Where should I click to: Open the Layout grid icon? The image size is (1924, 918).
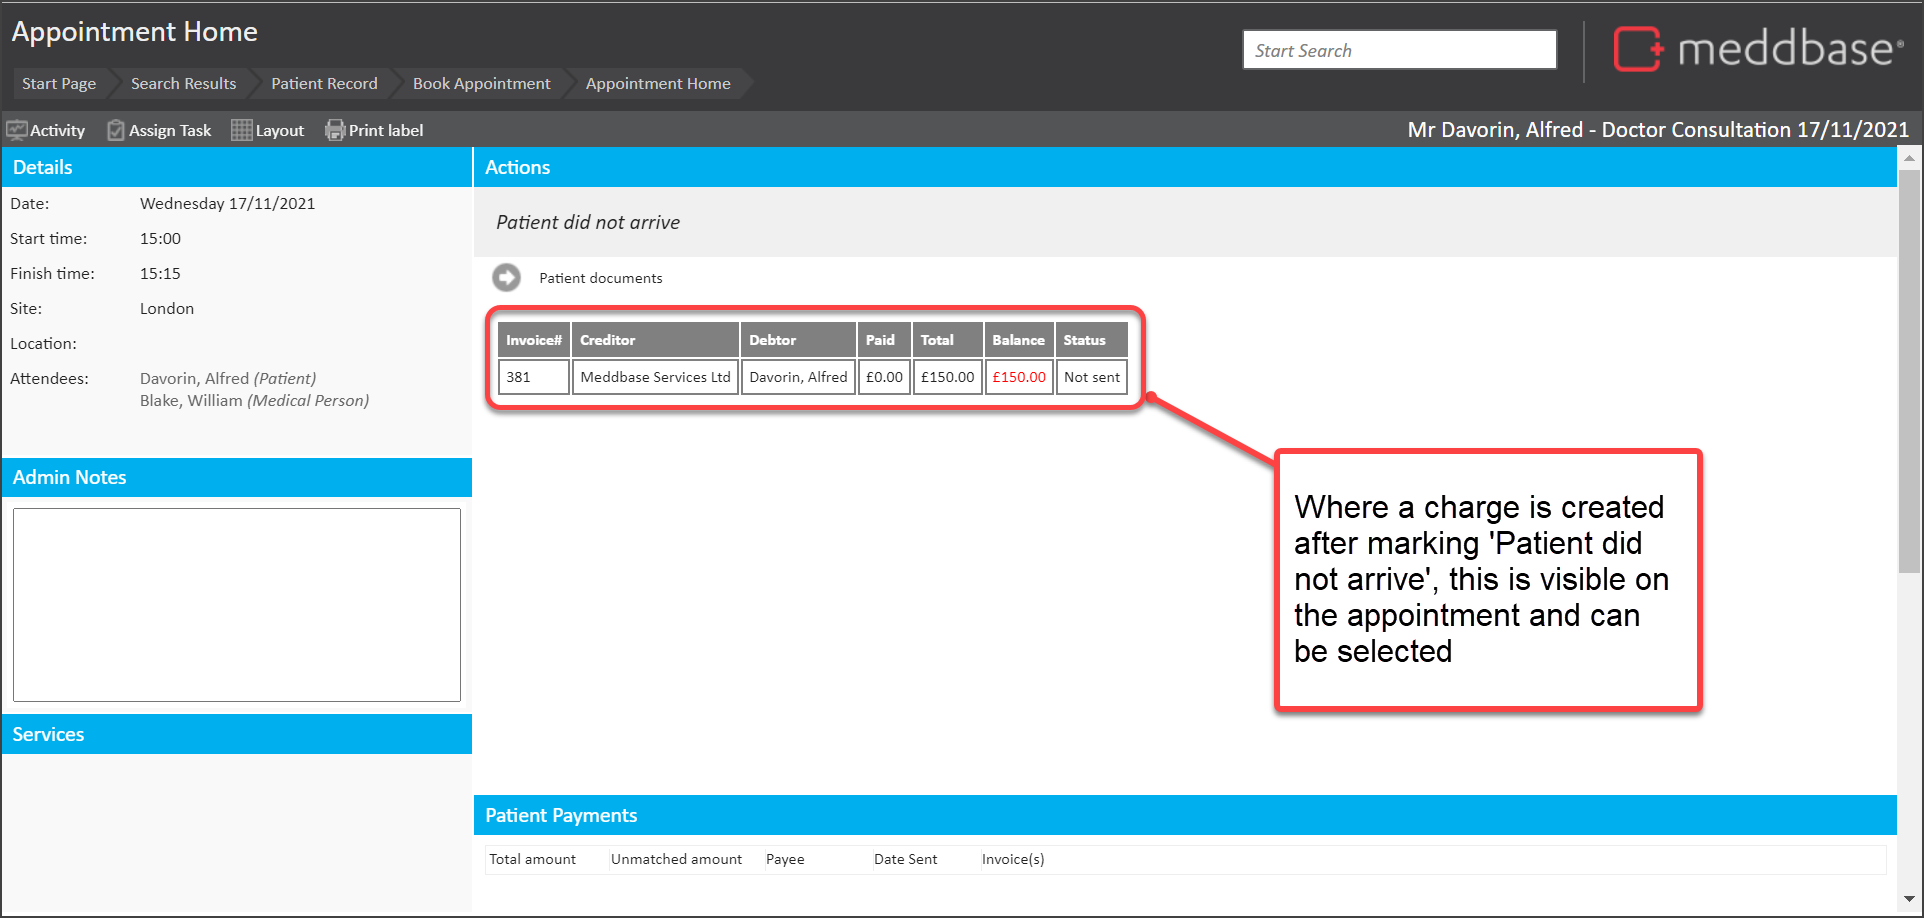(241, 130)
